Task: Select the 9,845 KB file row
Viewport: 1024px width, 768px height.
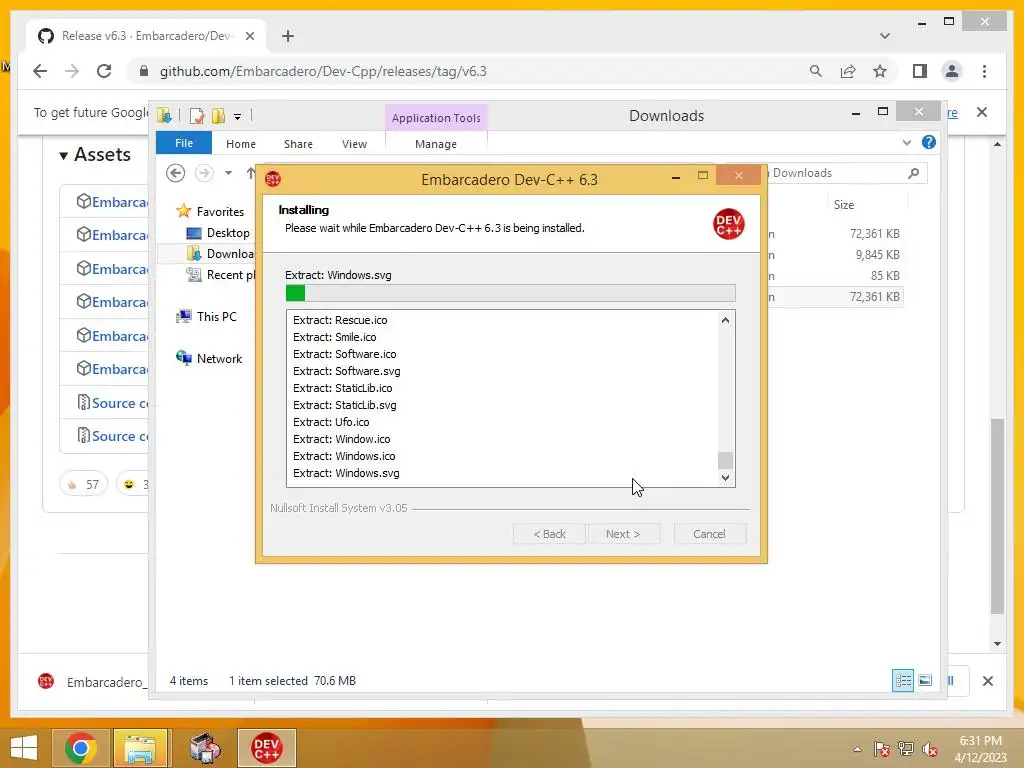Action: (x=835, y=255)
